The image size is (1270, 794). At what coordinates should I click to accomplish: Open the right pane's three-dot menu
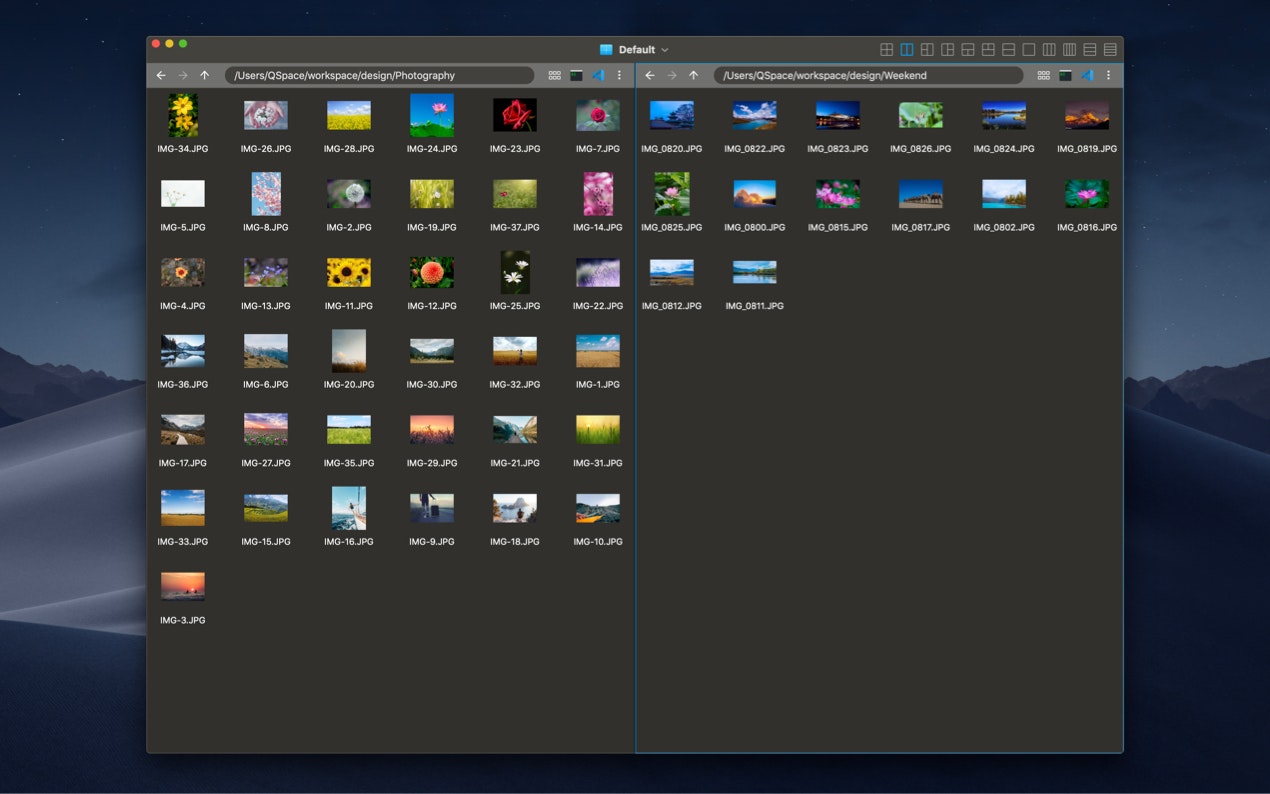point(1108,75)
